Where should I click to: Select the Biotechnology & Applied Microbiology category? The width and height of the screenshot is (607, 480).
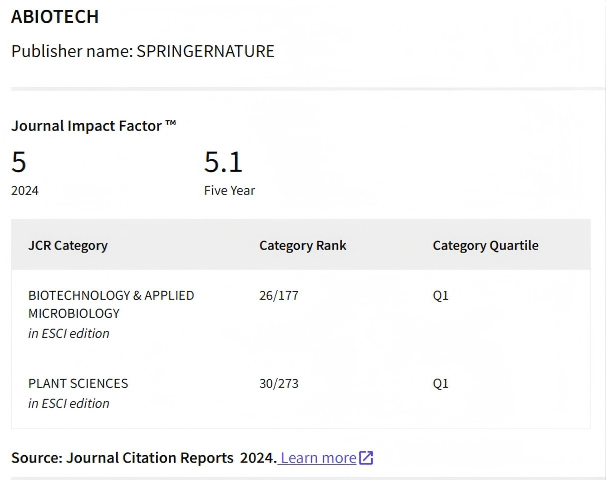point(111,304)
